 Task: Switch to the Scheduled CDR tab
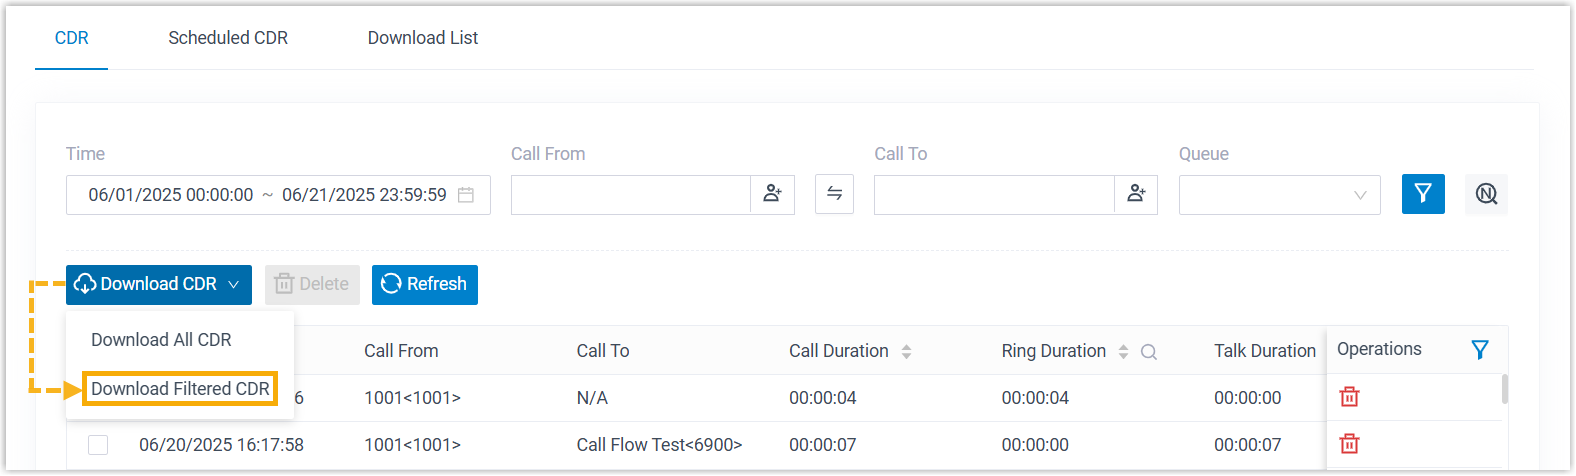point(228,38)
